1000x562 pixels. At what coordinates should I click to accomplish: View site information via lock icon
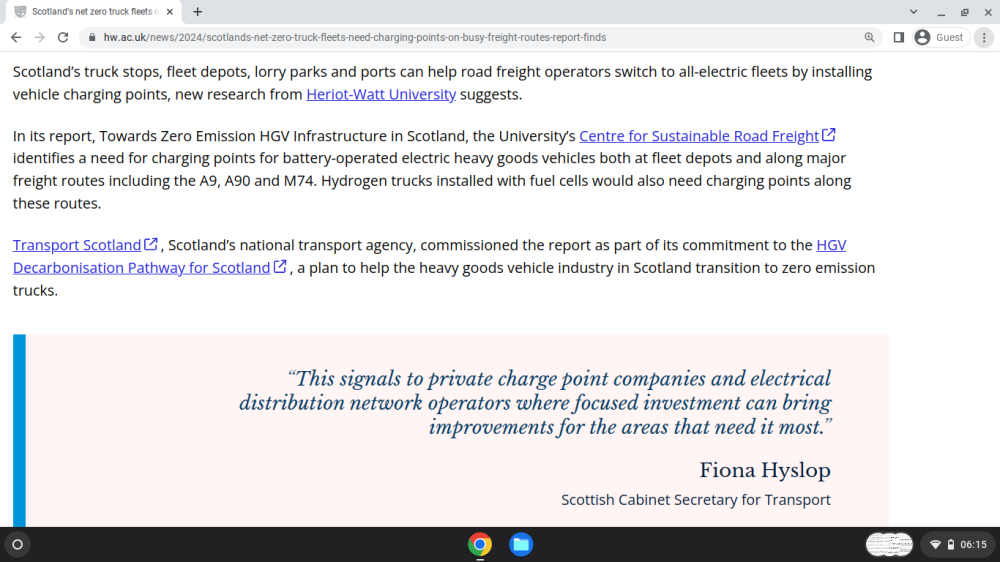92,38
